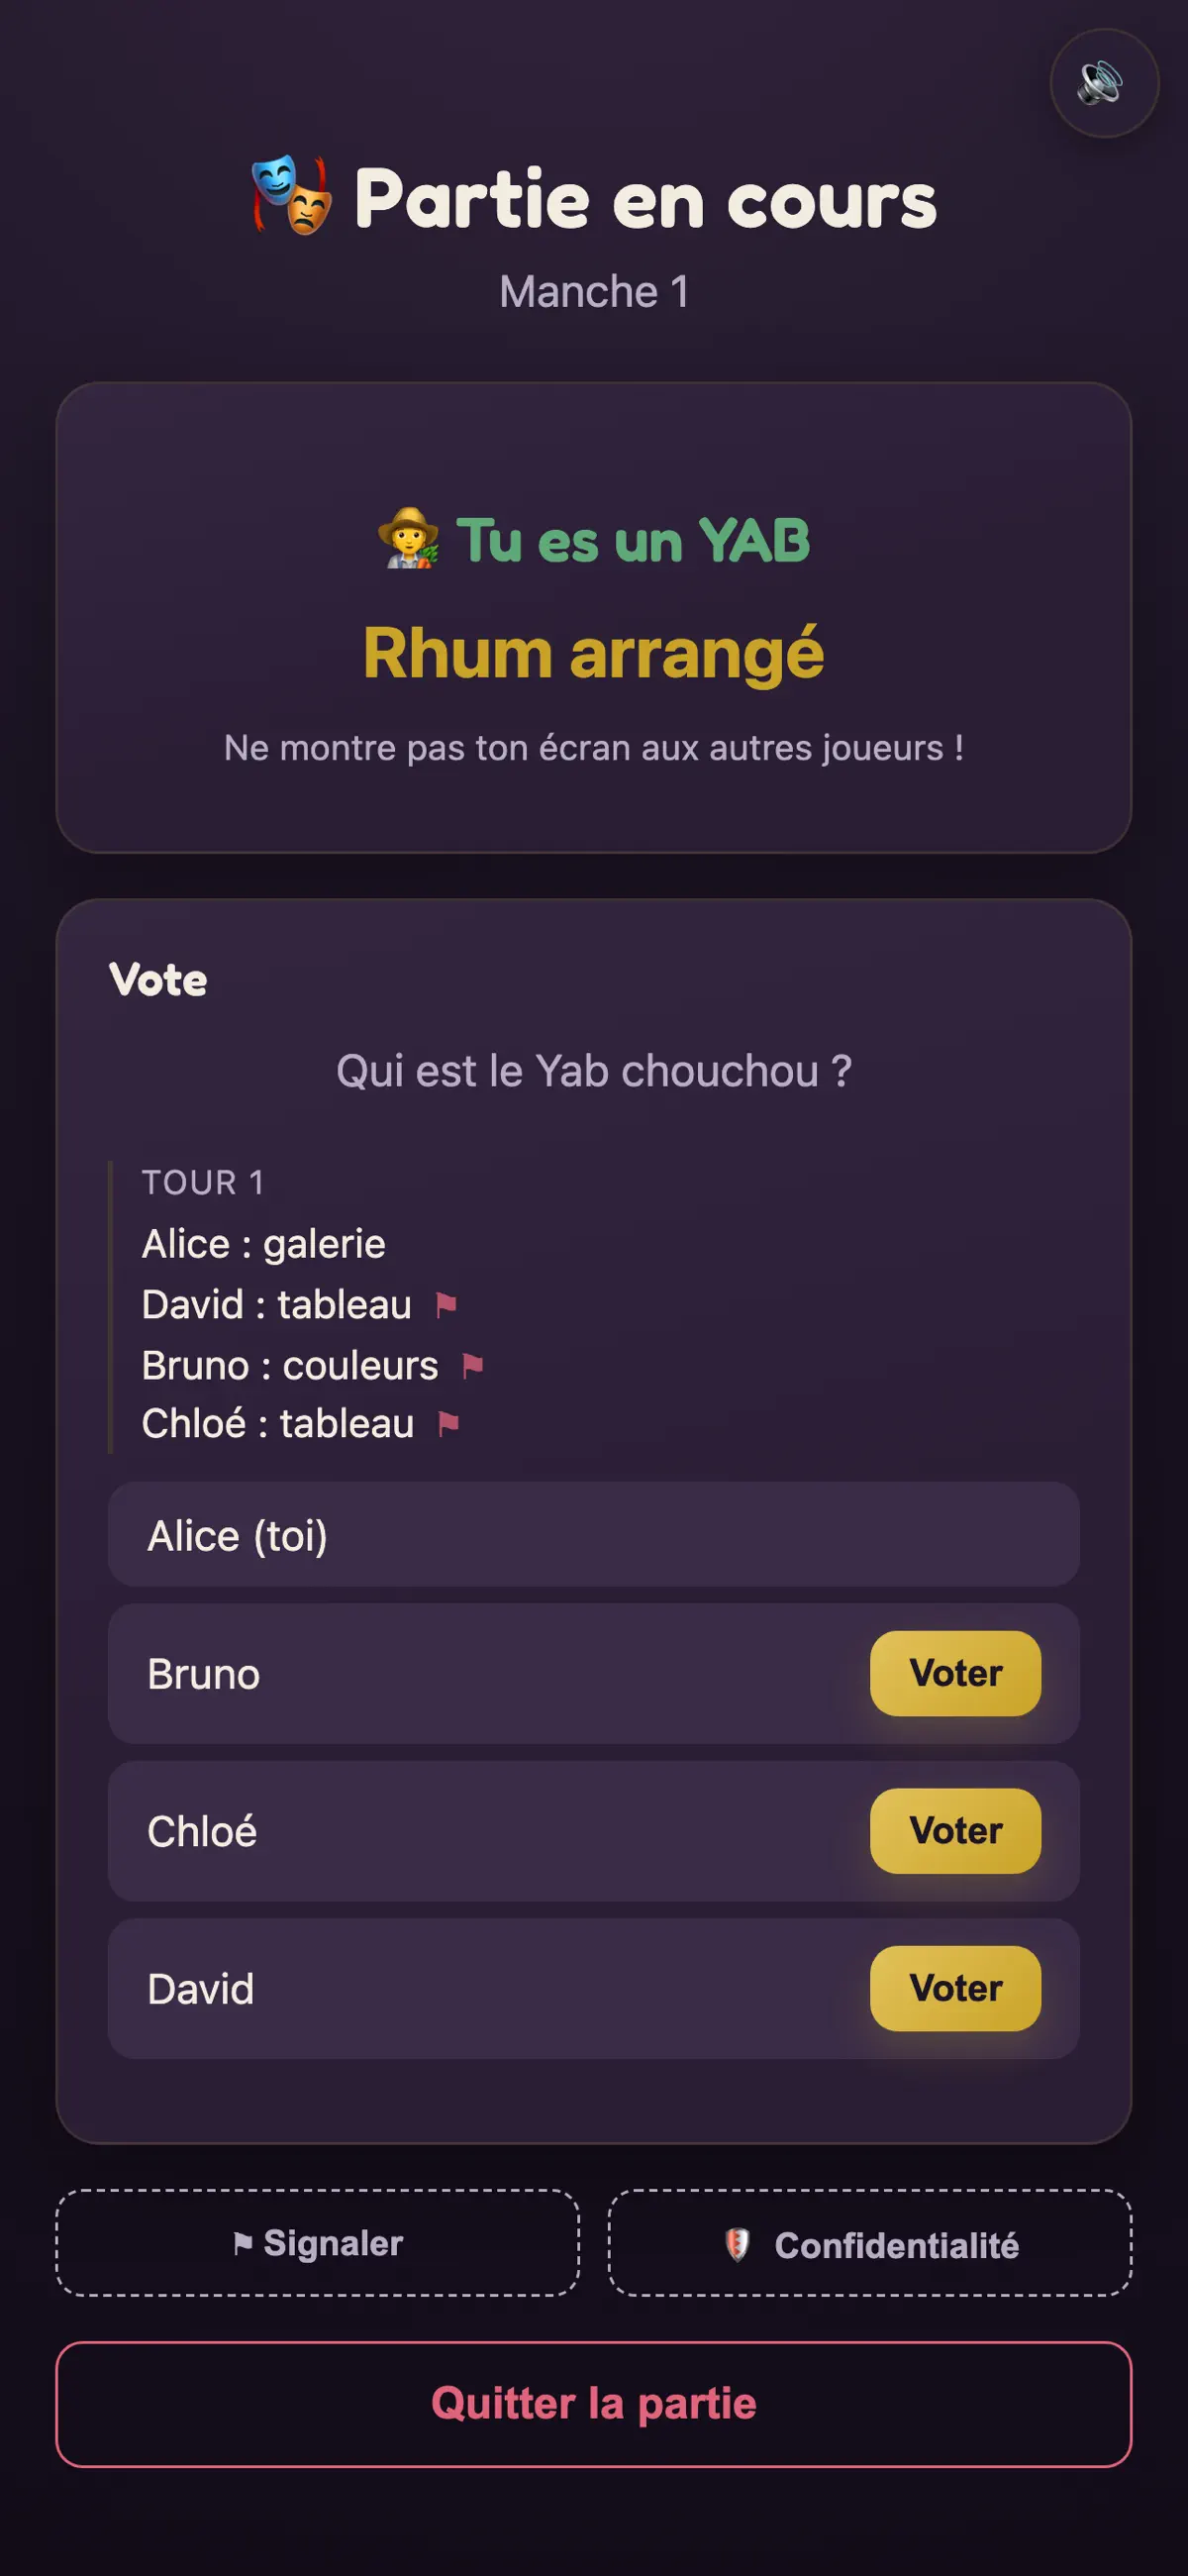This screenshot has height=2576, width=1188.
Task: Open the Signaler report option
Action: (x=318, y=2243)
